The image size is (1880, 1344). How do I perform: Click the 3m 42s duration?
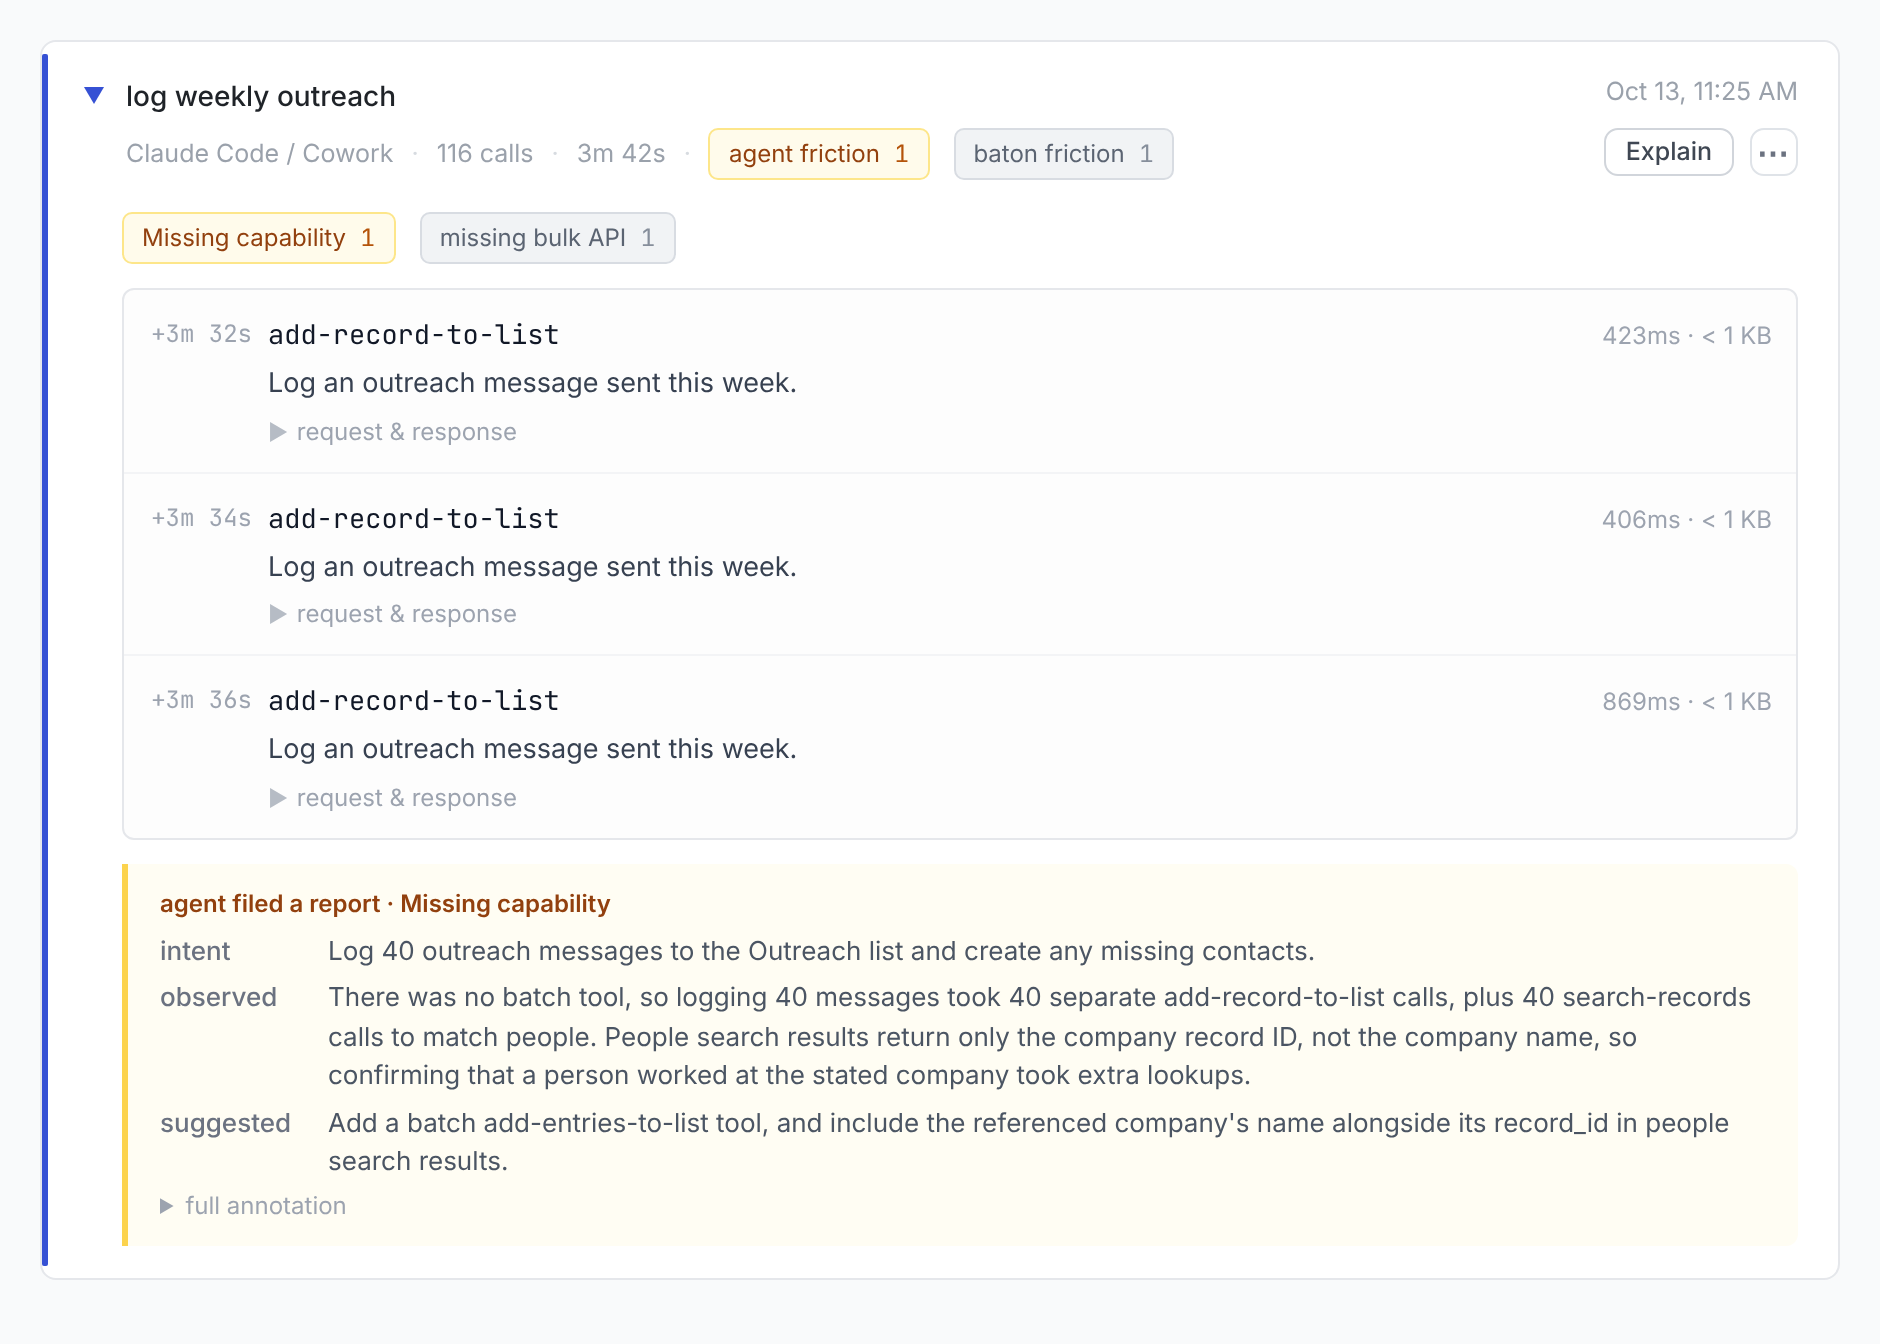pos(621,154)
